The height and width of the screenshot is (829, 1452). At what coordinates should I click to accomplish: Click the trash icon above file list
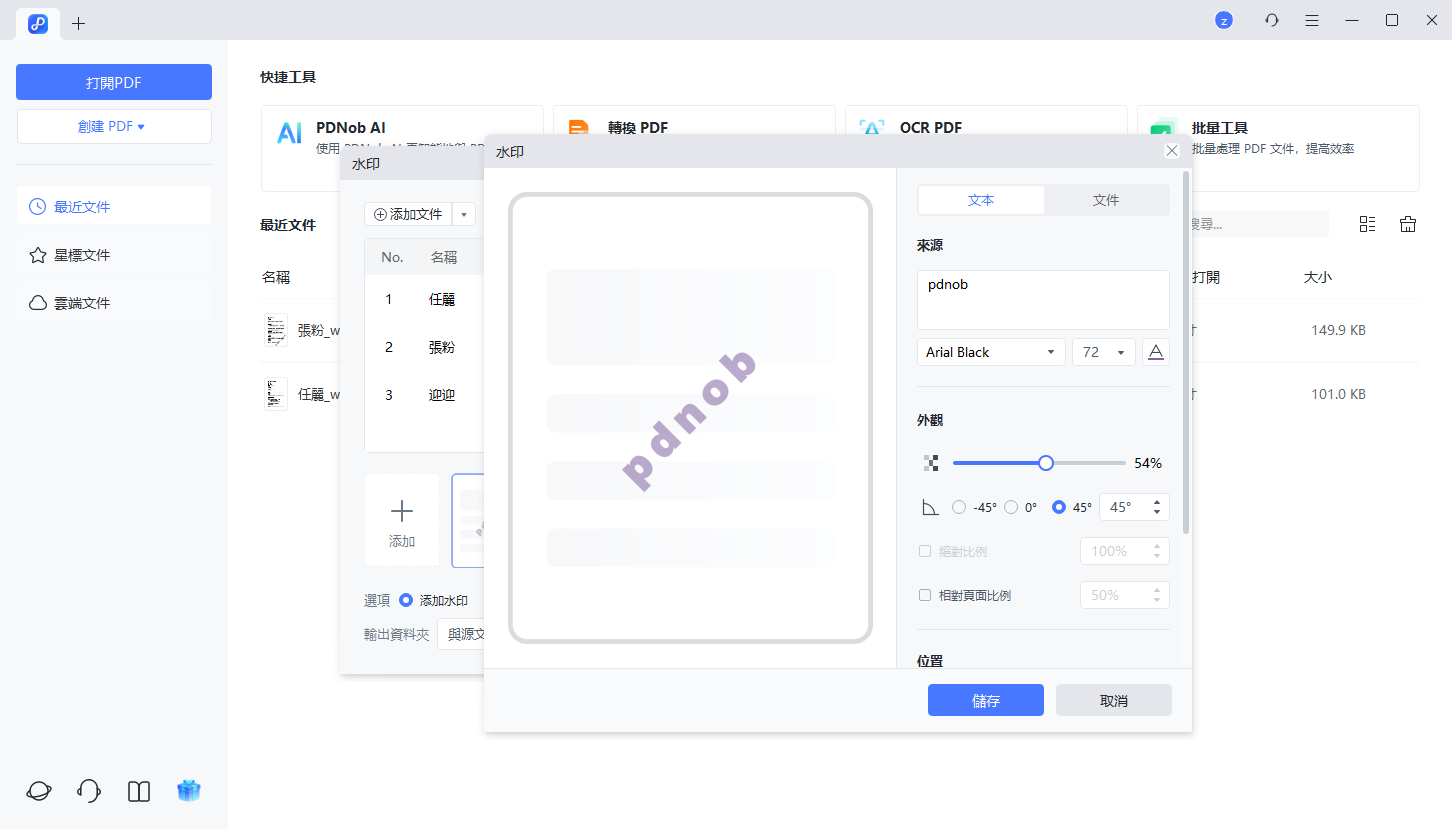tap(1408, 224)
